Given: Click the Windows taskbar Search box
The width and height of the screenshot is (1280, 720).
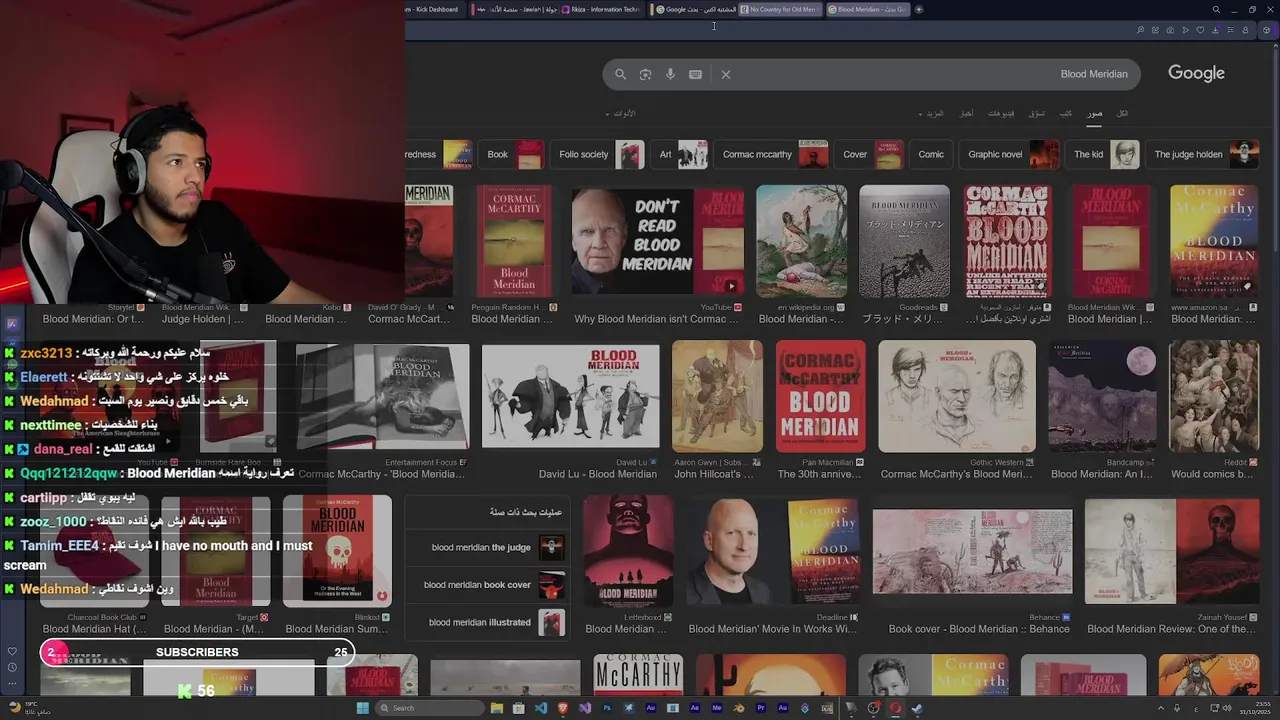Looking at the screenshot, I should click(x=430, y=708).
